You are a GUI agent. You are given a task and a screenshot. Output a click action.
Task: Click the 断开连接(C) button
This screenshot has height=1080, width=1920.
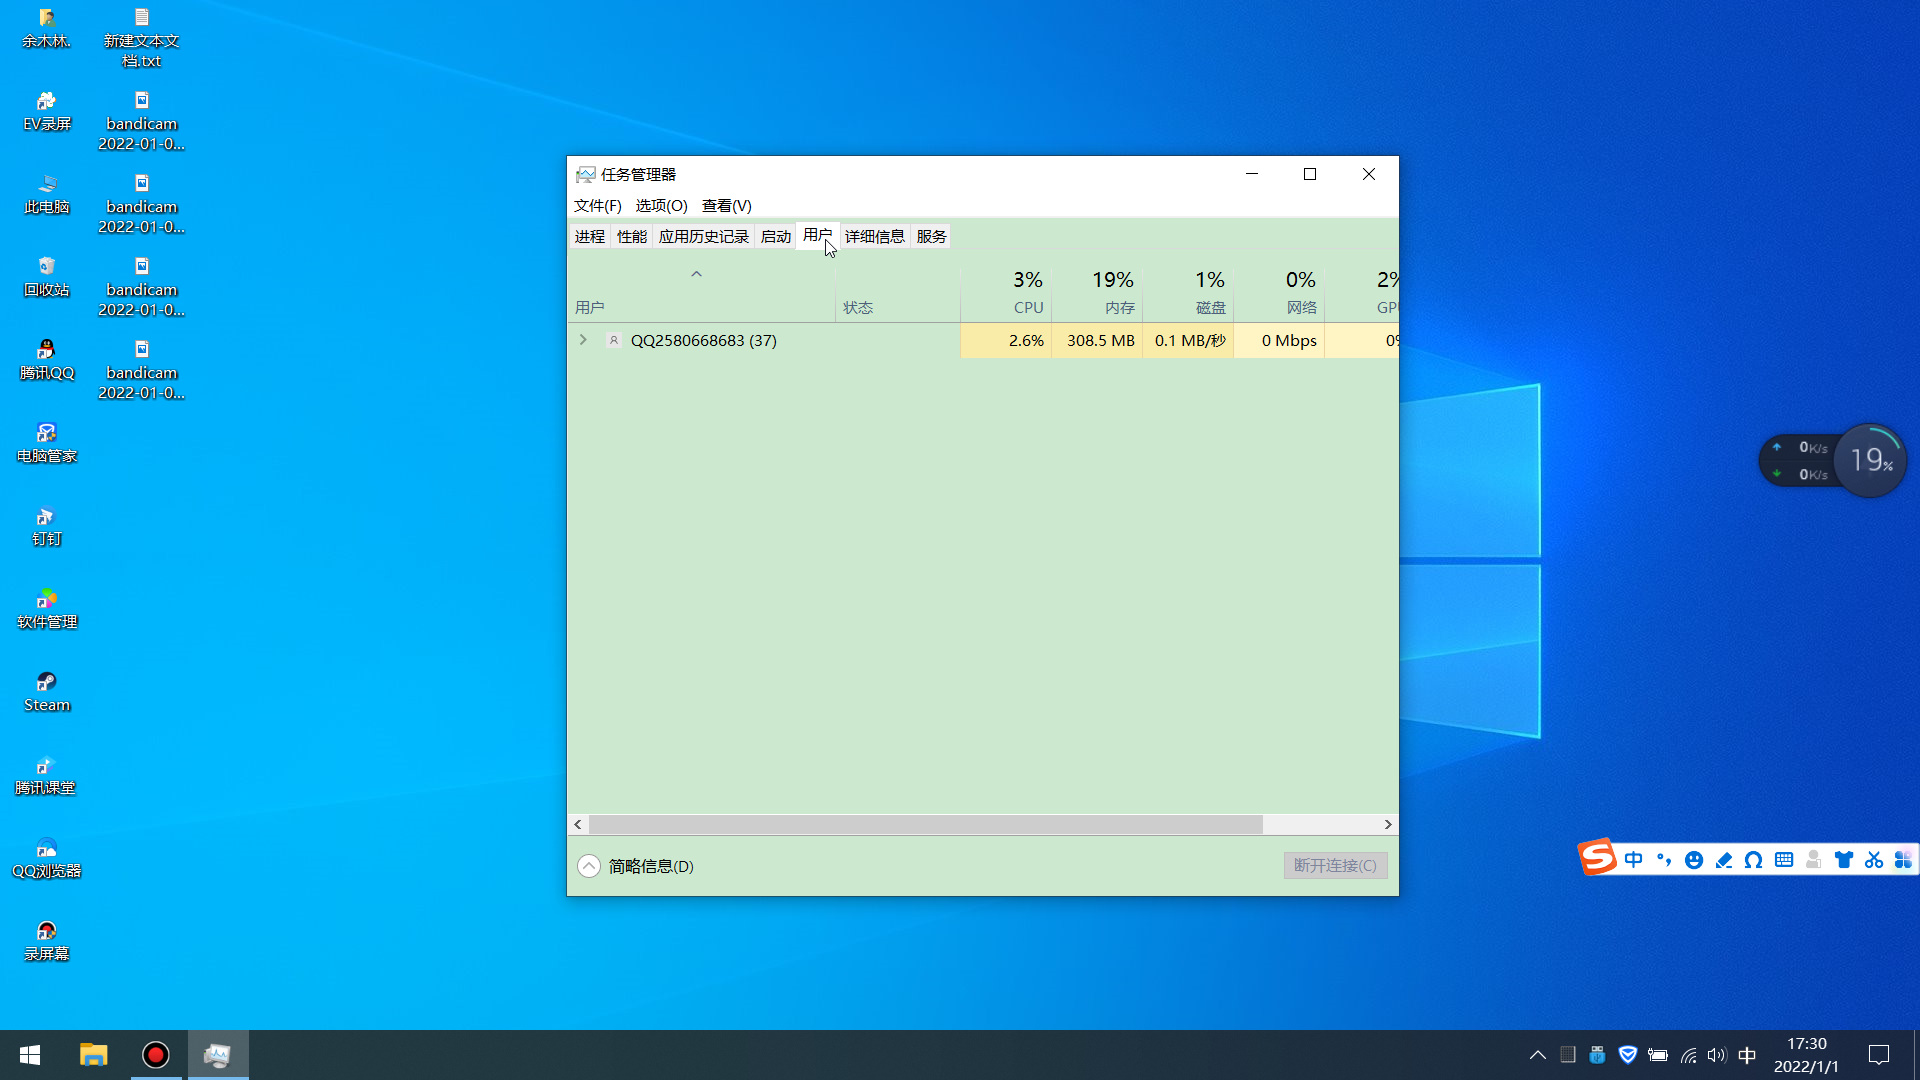1335,866
